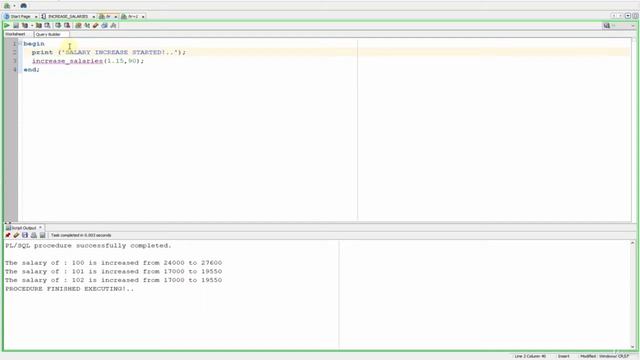Click output line for salary of 101
The image size is (640, 360).
click(113, 271)
